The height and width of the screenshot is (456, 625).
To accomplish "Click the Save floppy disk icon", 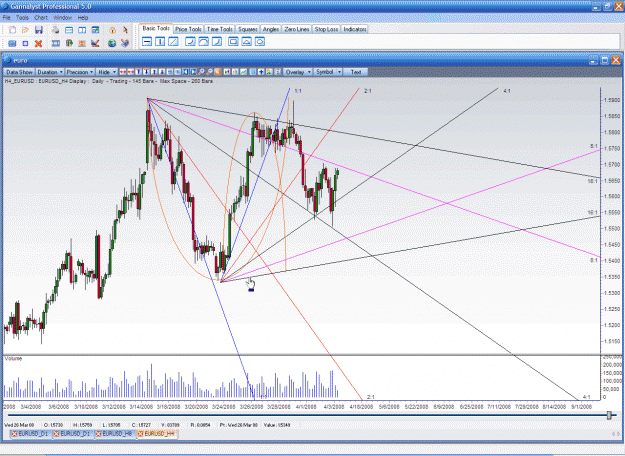I will pyautogui.click(x=39, y=30).
